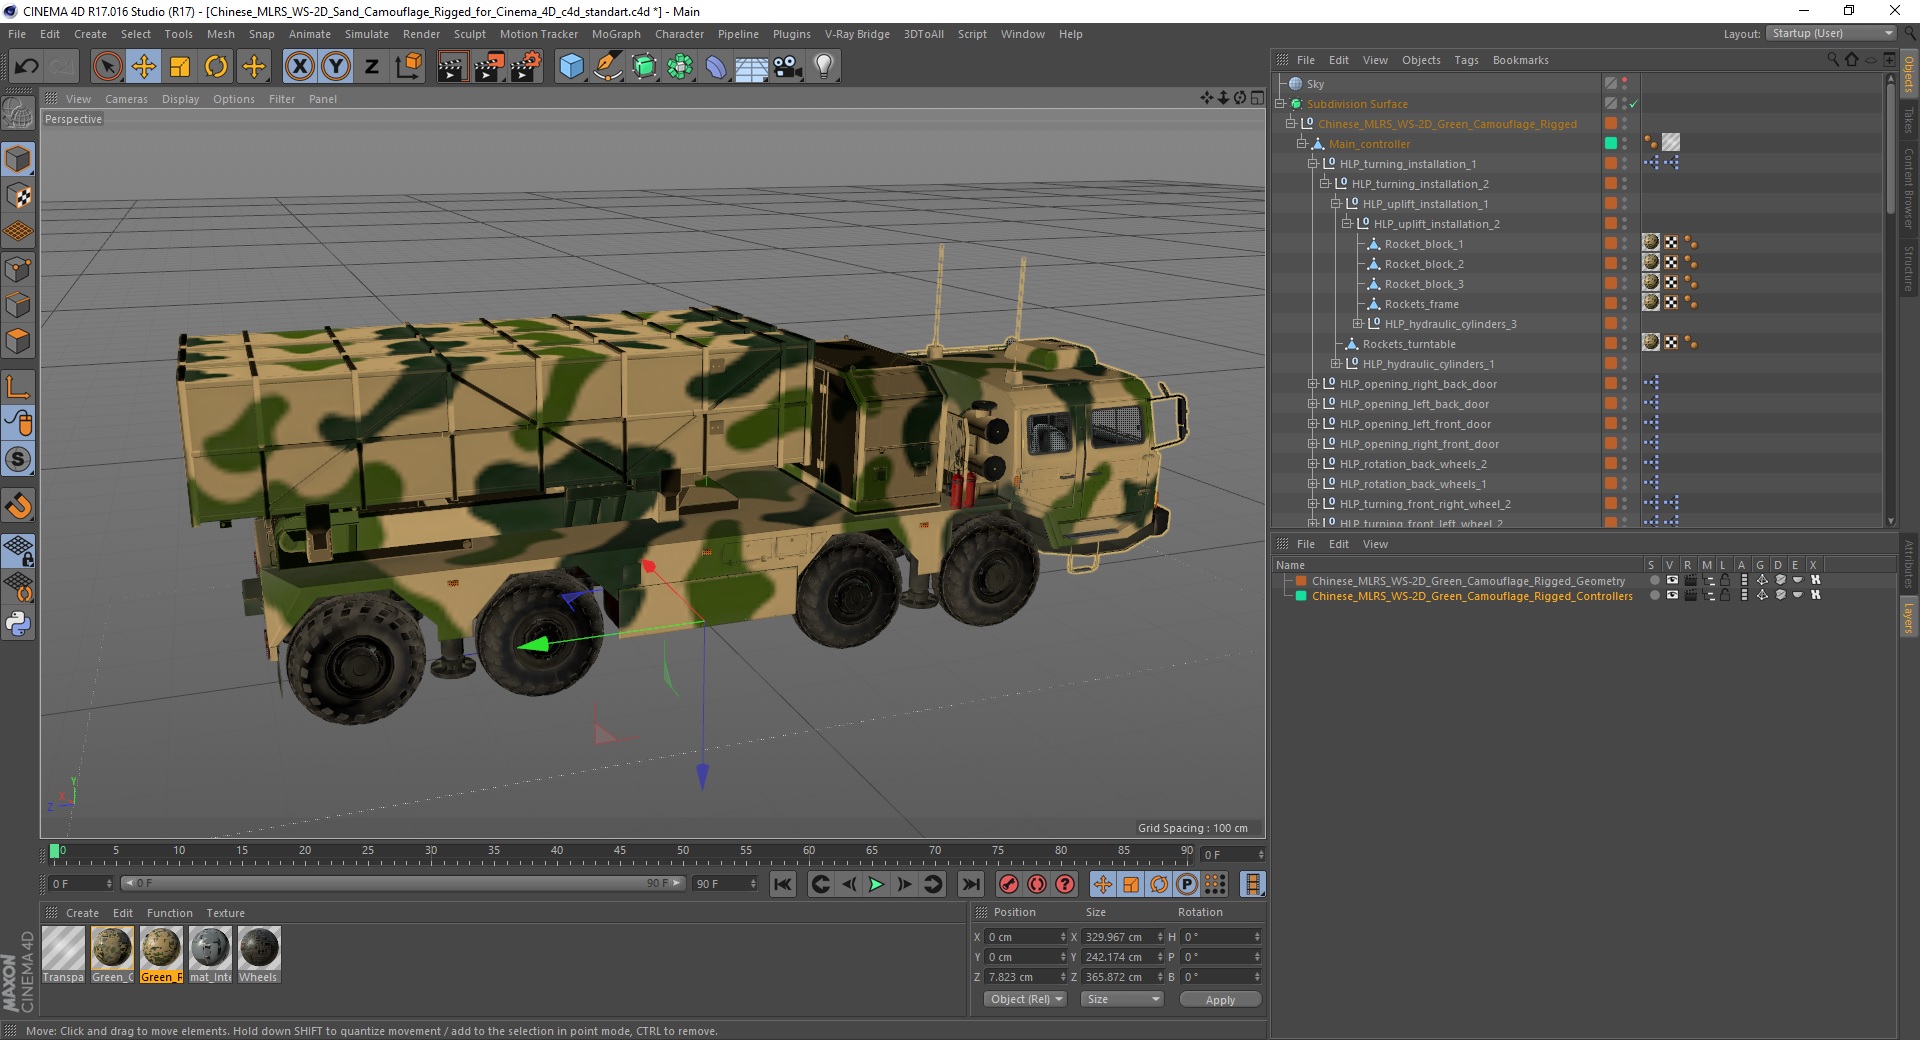Open the Object Manager Tags menu
This screenshot has width=1920, height=1040.
[x=1466, y=60]
